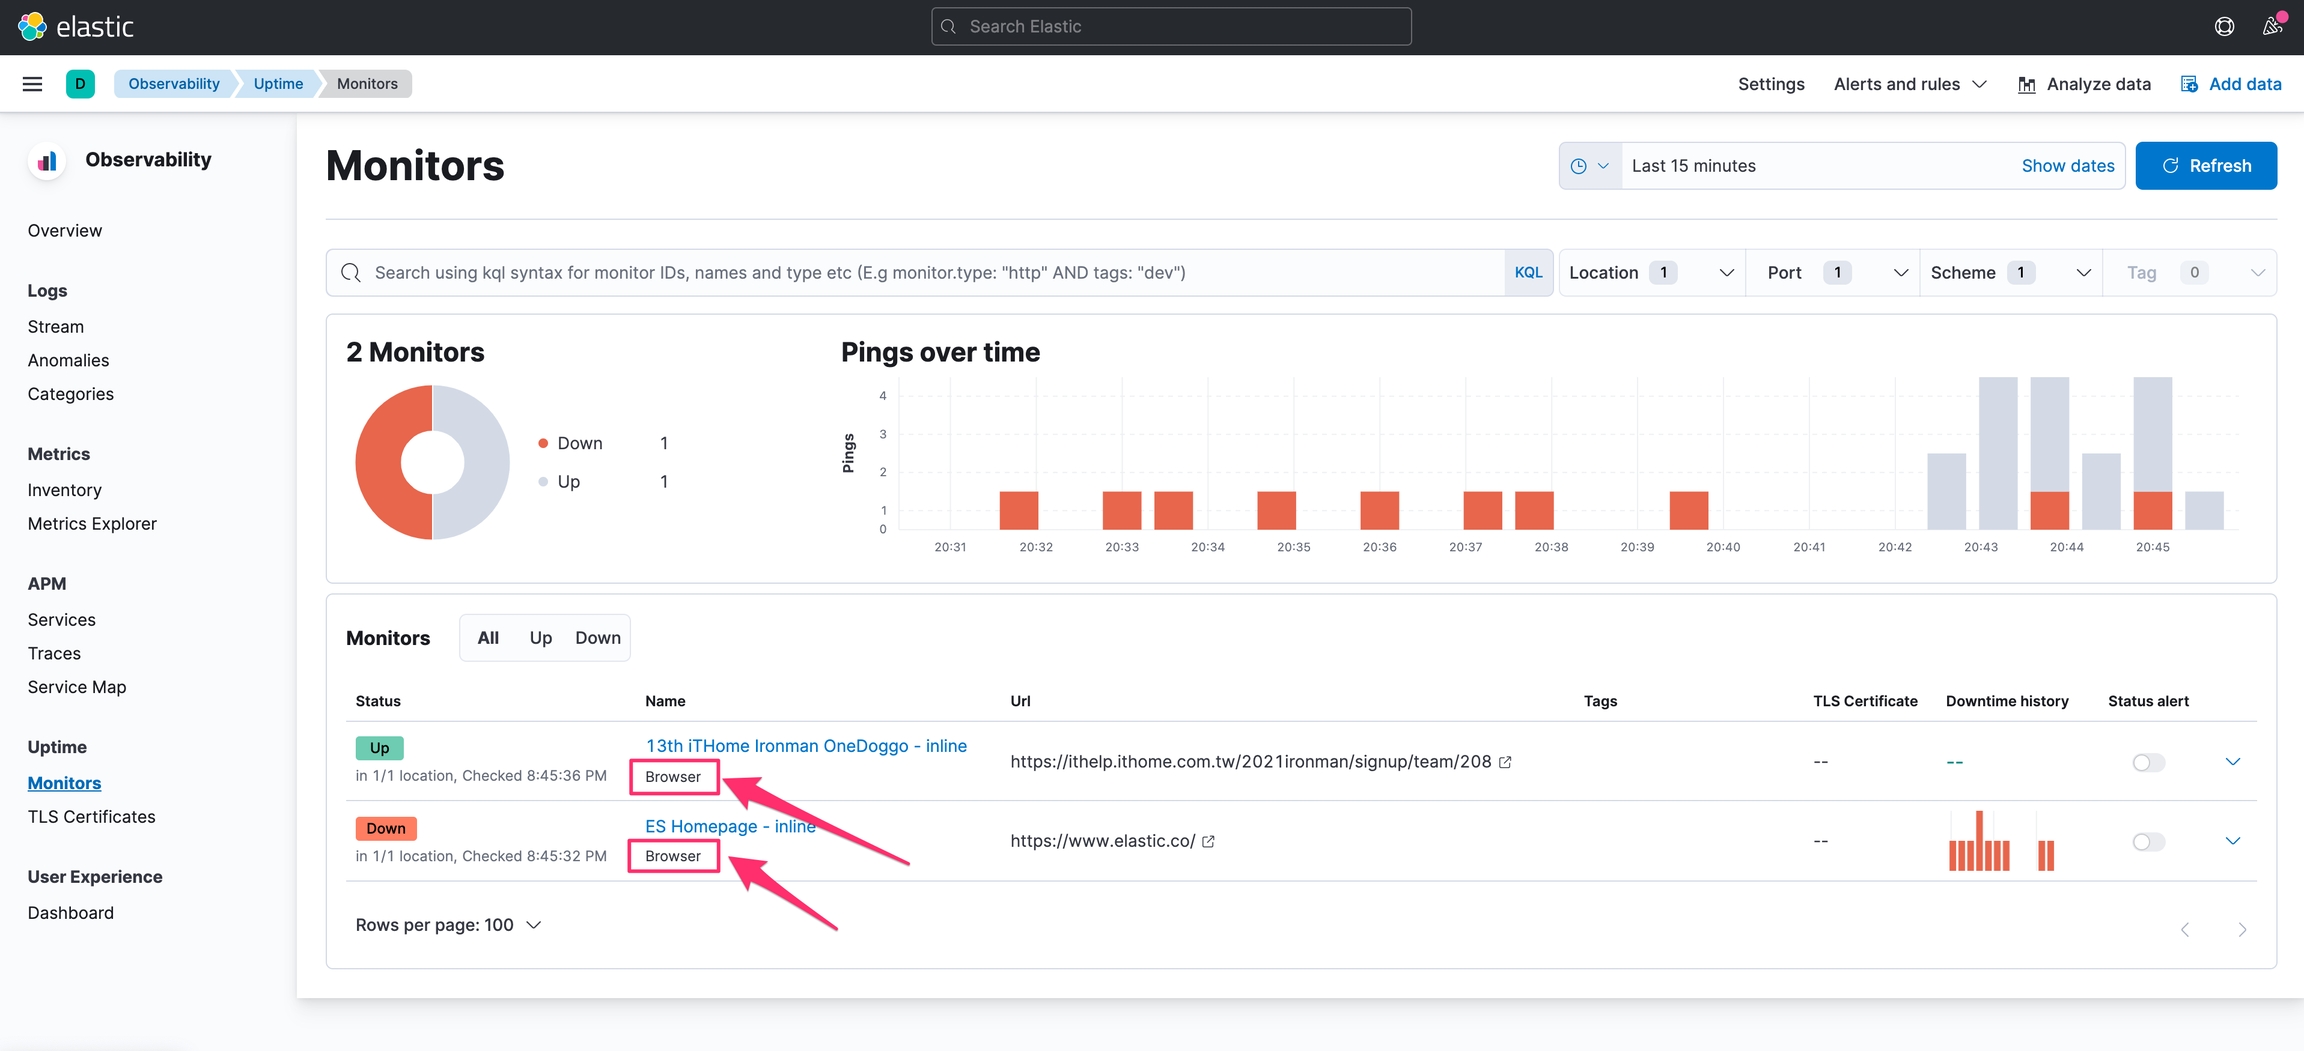Toggle the KQL syntax switch

1528,273
